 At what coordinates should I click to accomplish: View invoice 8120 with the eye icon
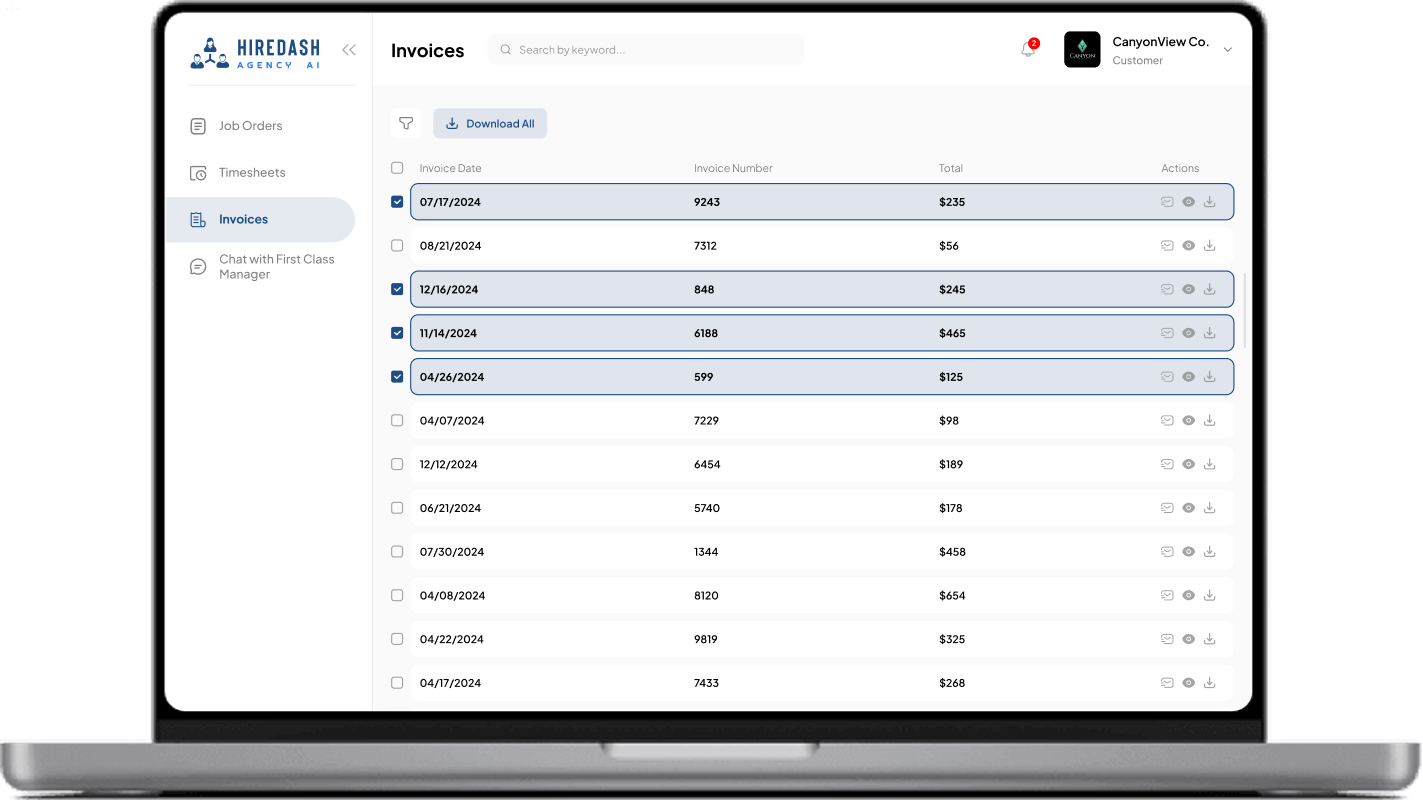tap(1189, 595)
